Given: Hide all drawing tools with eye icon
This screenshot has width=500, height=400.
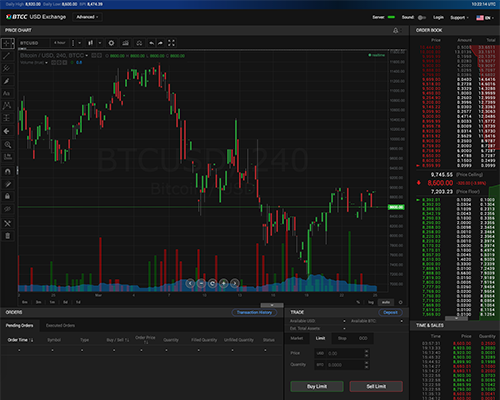Looking at the screenshot, I should pyautogui.click(x=7, y=209).
